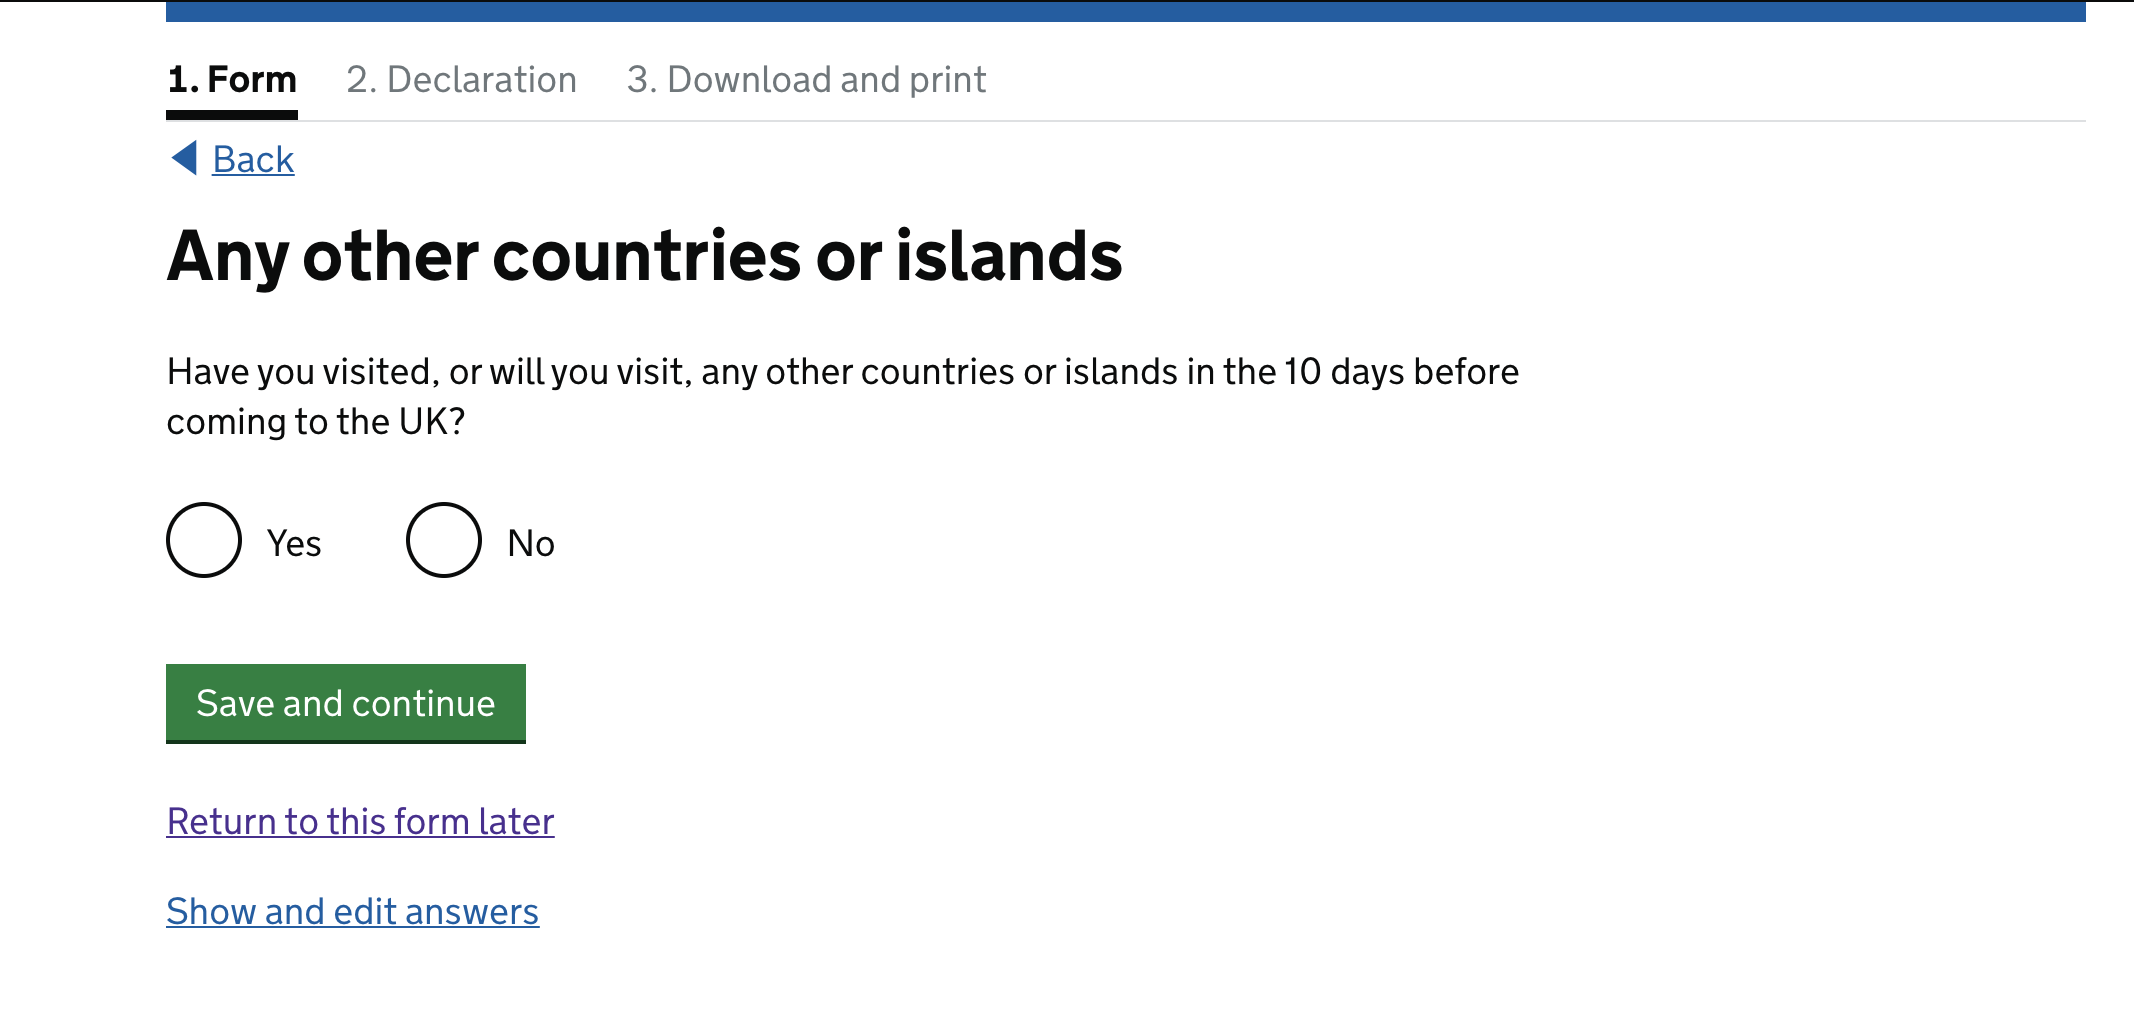
Task: Open 'Return to this form later' link
Action: (360, 821)
